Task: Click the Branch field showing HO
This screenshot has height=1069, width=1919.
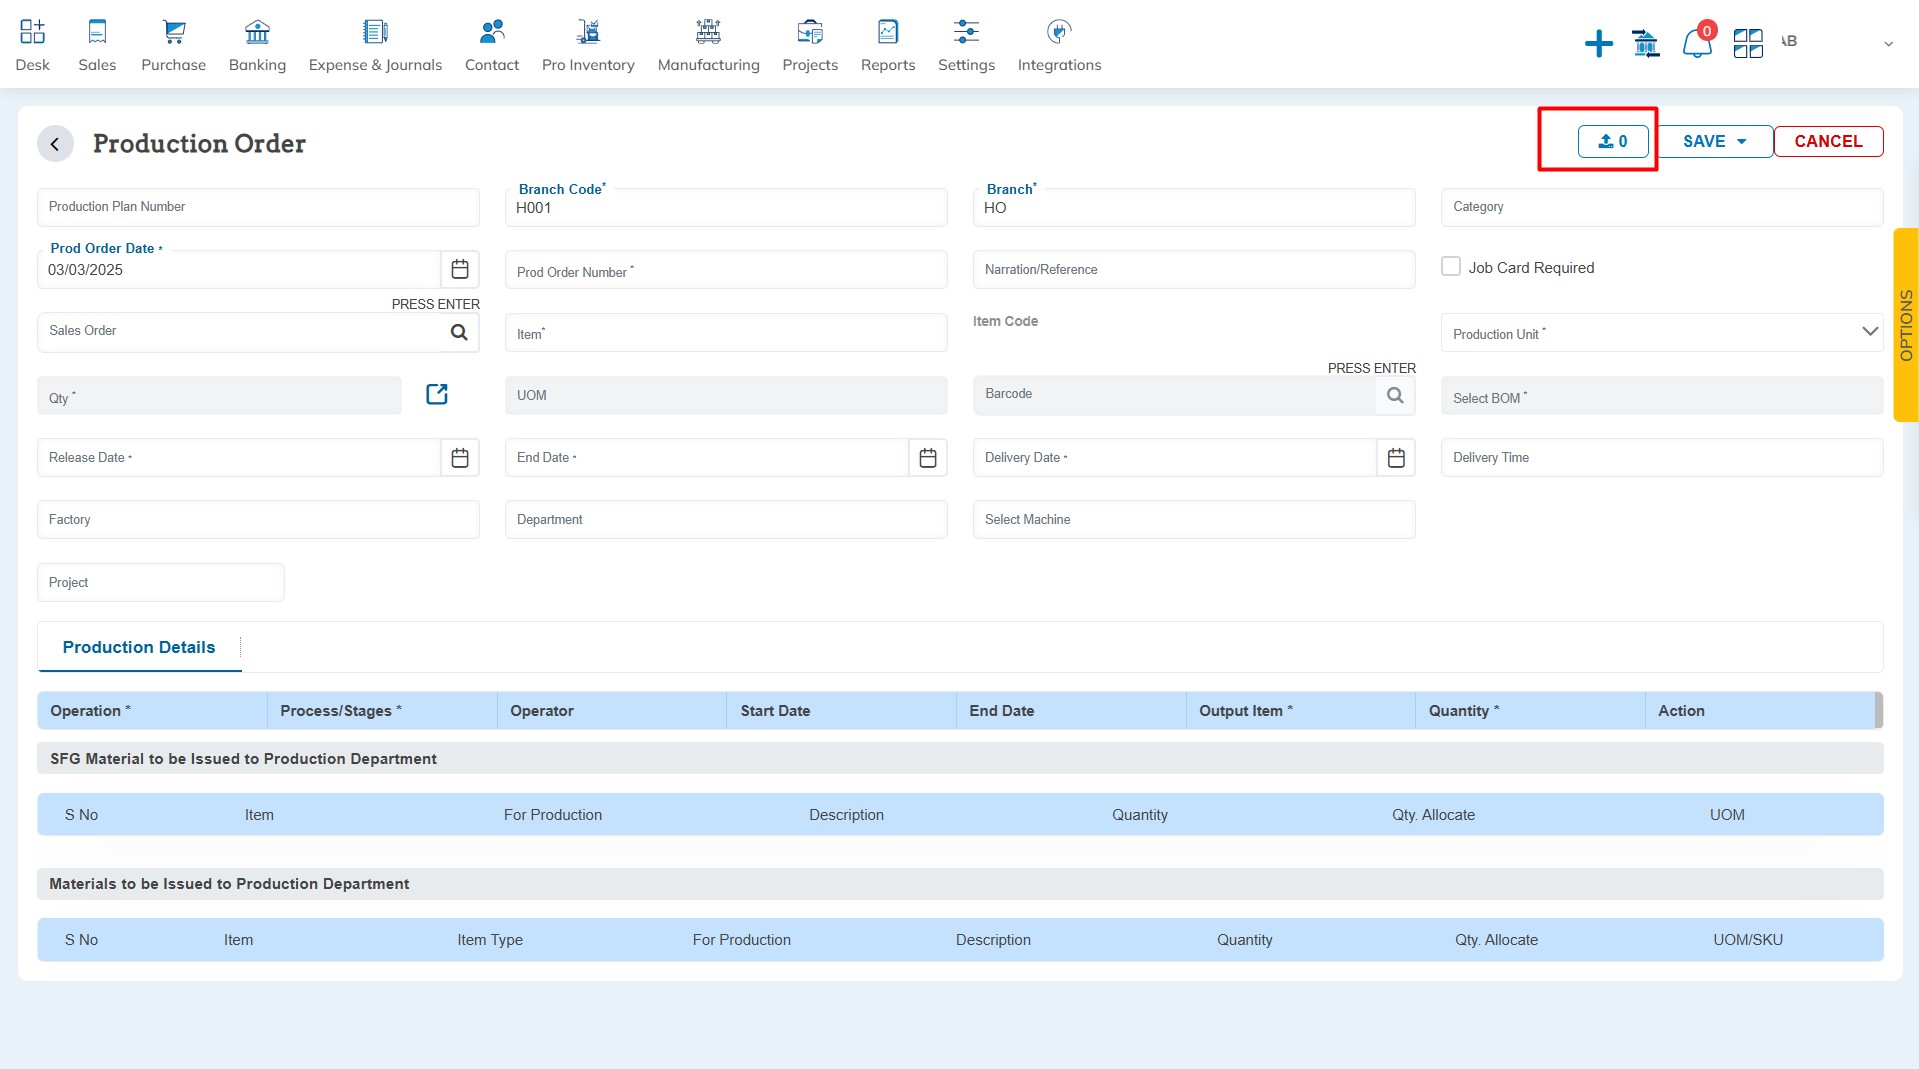Action: 1194,207
